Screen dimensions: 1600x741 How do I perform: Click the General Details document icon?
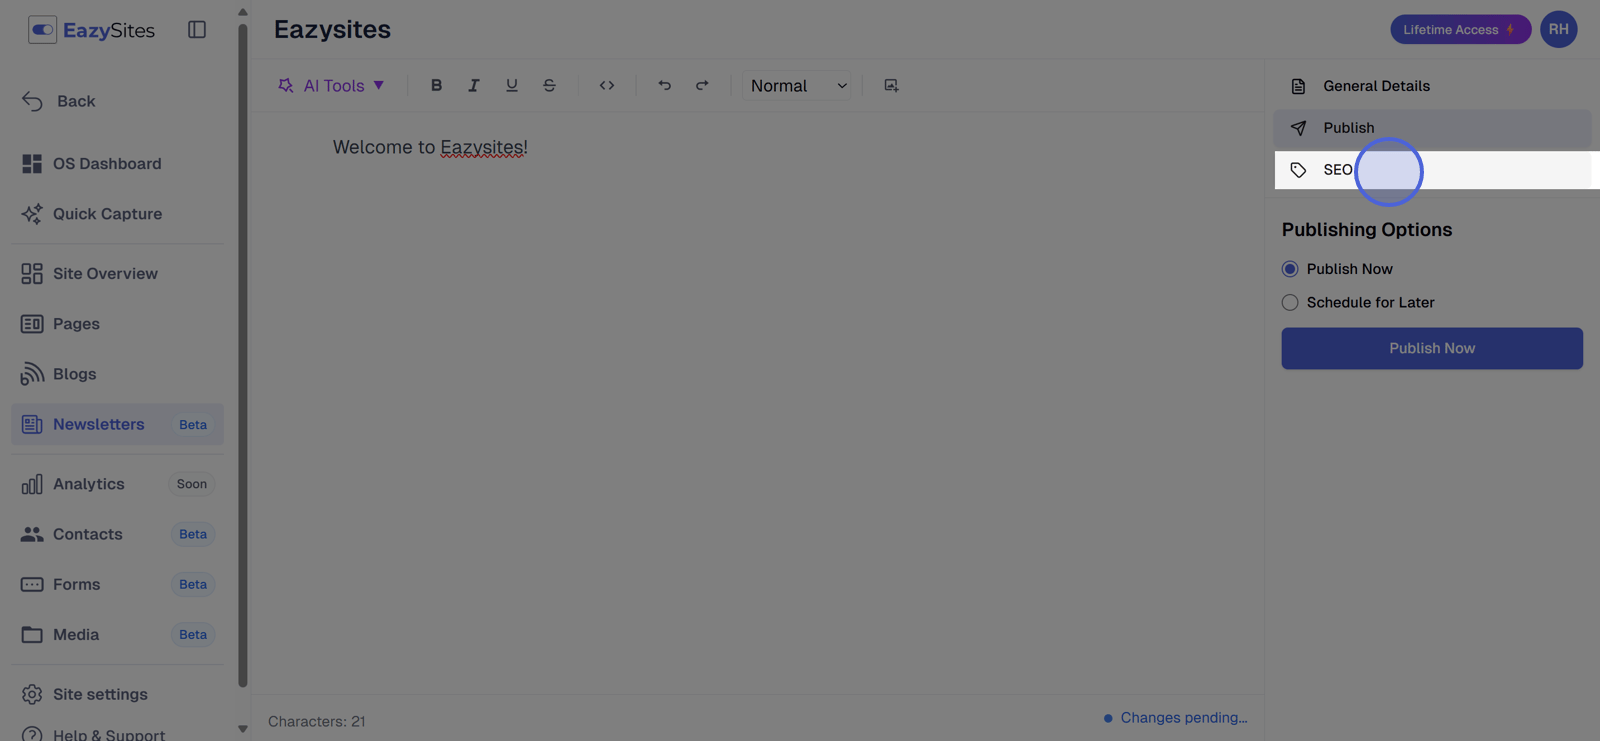[x=1298, y=86]
